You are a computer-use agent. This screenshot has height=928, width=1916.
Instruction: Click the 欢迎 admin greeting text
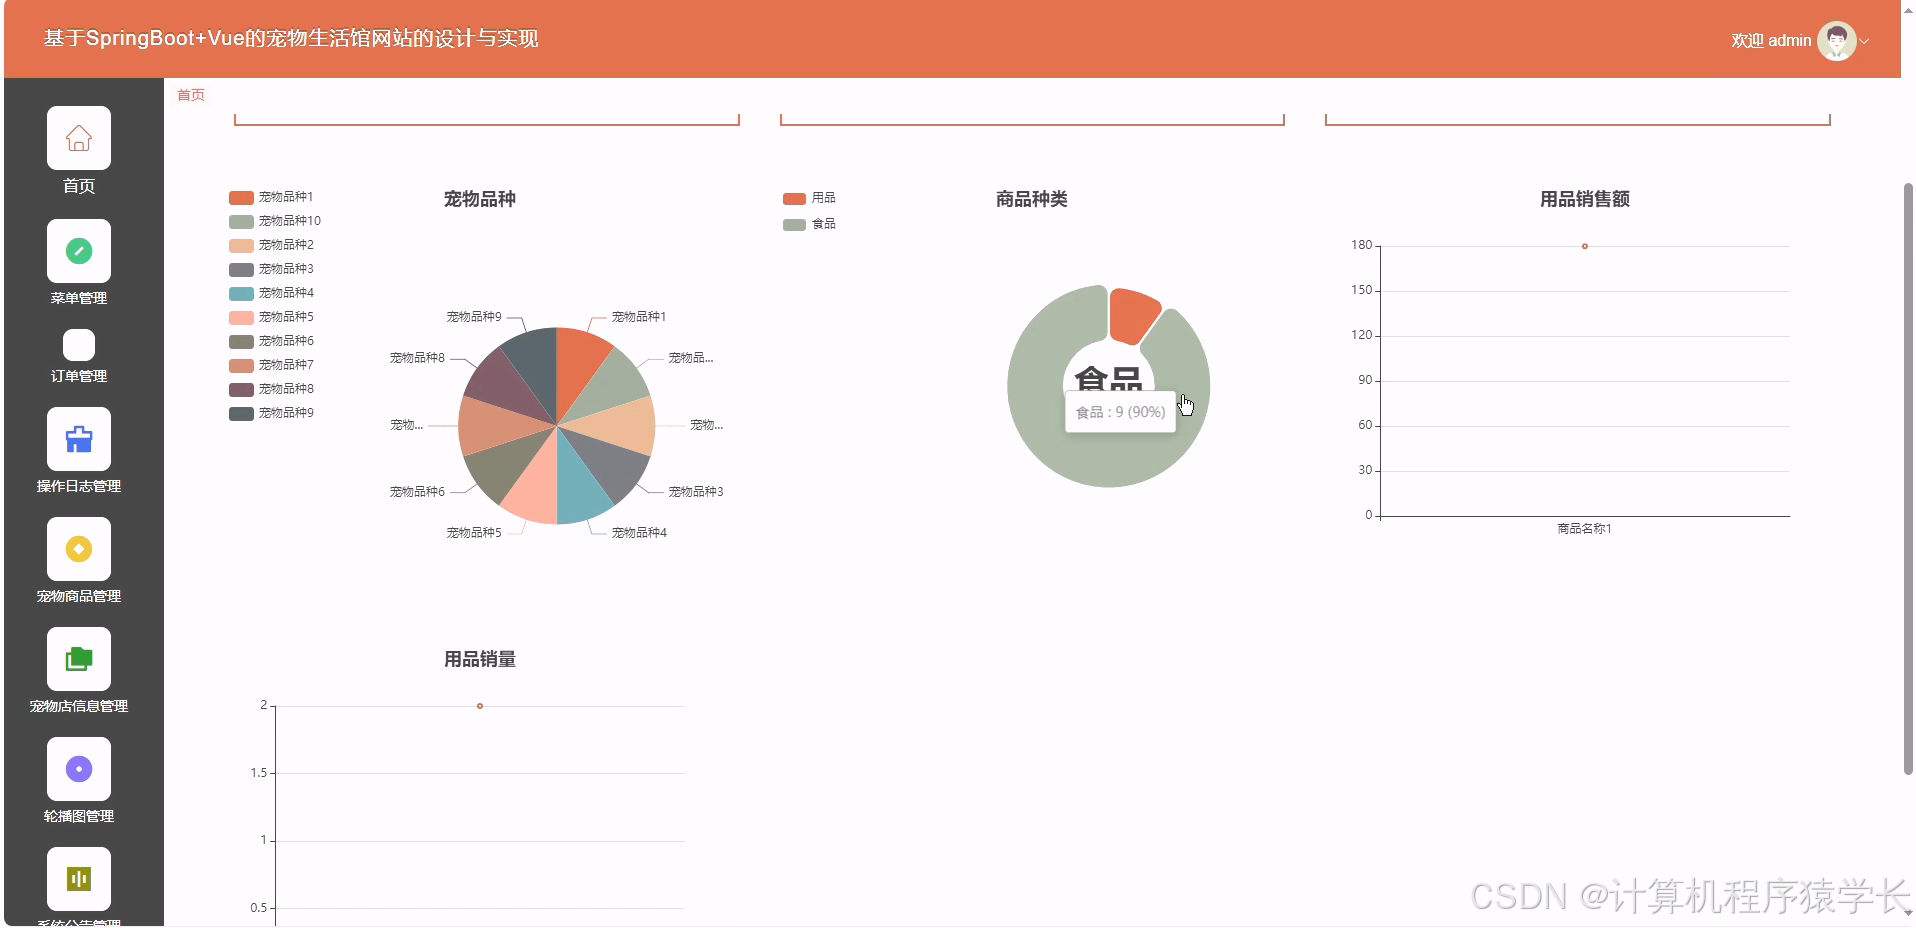[1771, 41]
